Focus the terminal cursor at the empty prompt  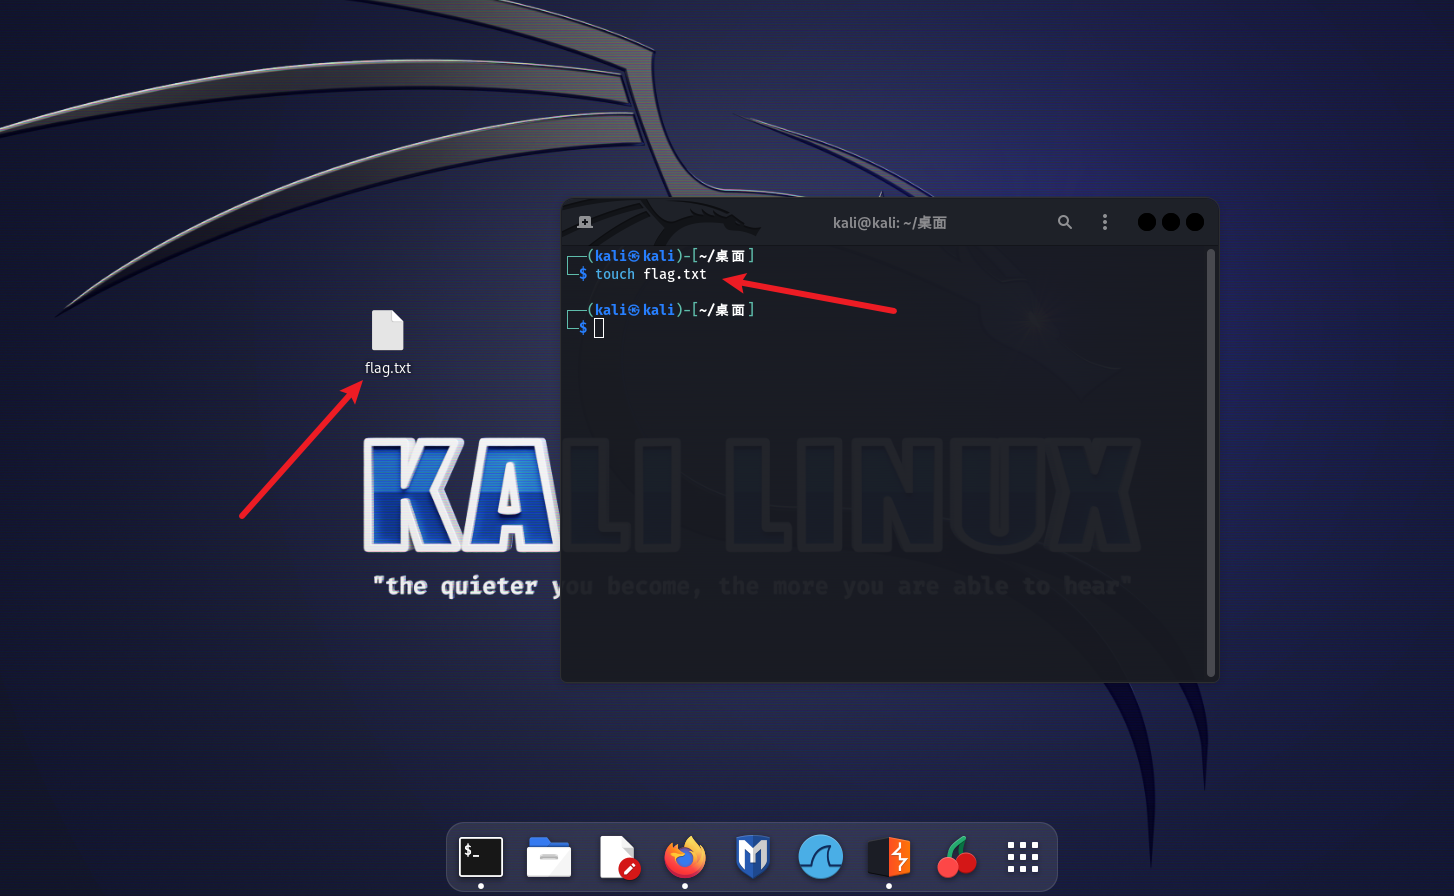pos(599,328)
